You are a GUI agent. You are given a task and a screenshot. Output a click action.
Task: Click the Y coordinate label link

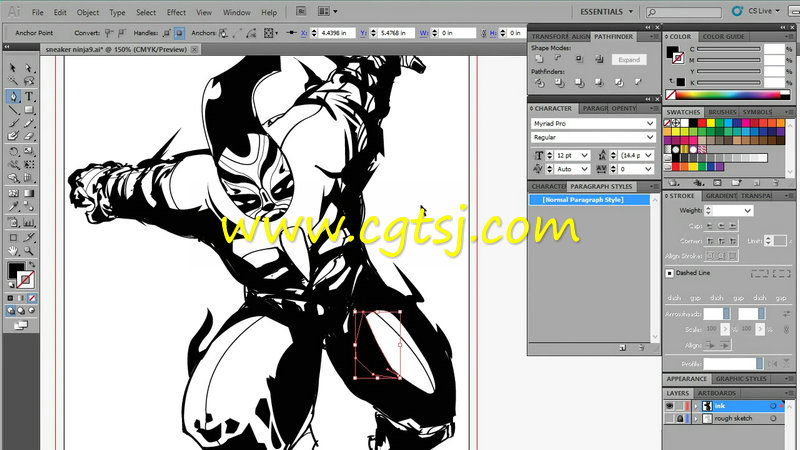click(363, 33)
